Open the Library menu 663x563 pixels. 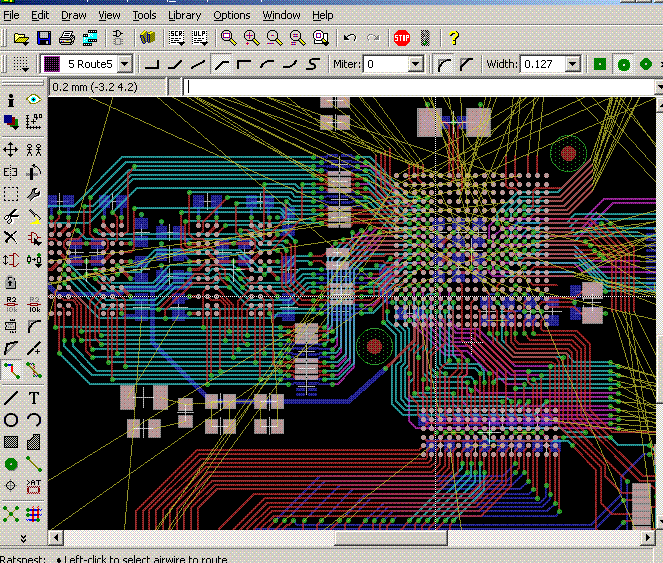point(184,15)
